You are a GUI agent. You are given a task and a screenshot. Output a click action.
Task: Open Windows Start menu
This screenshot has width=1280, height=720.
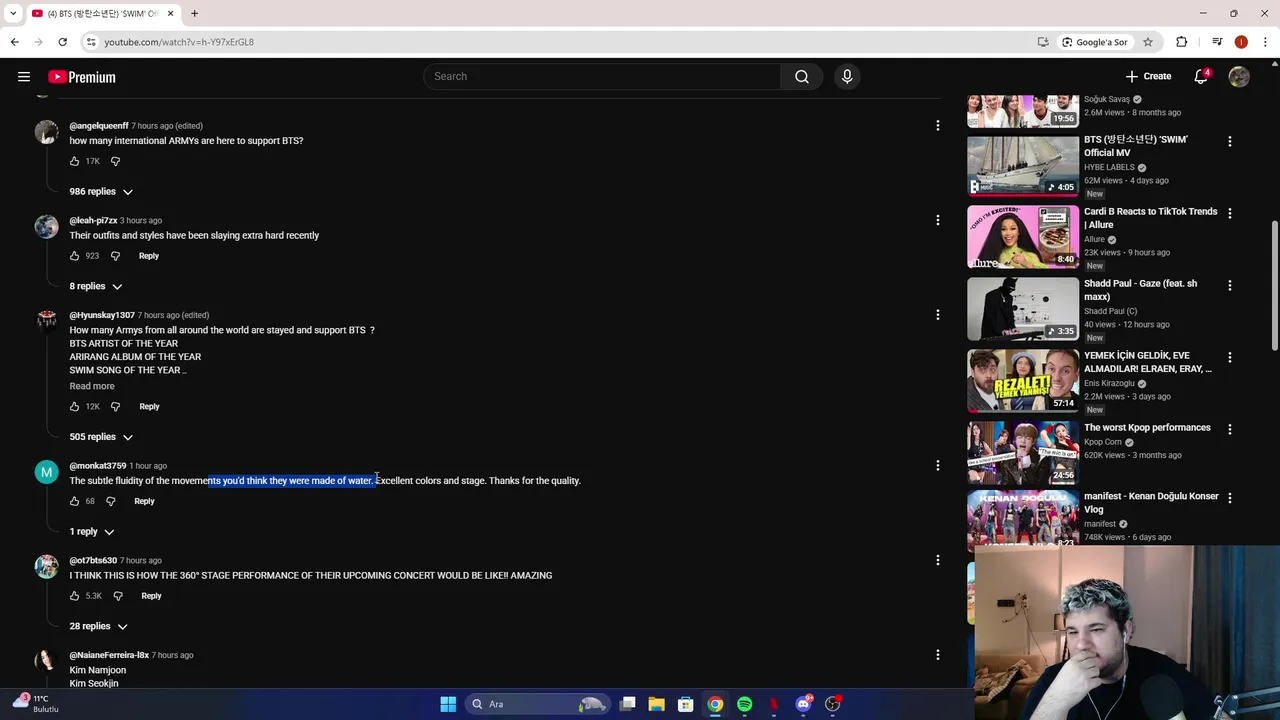[x=448, y=704]
